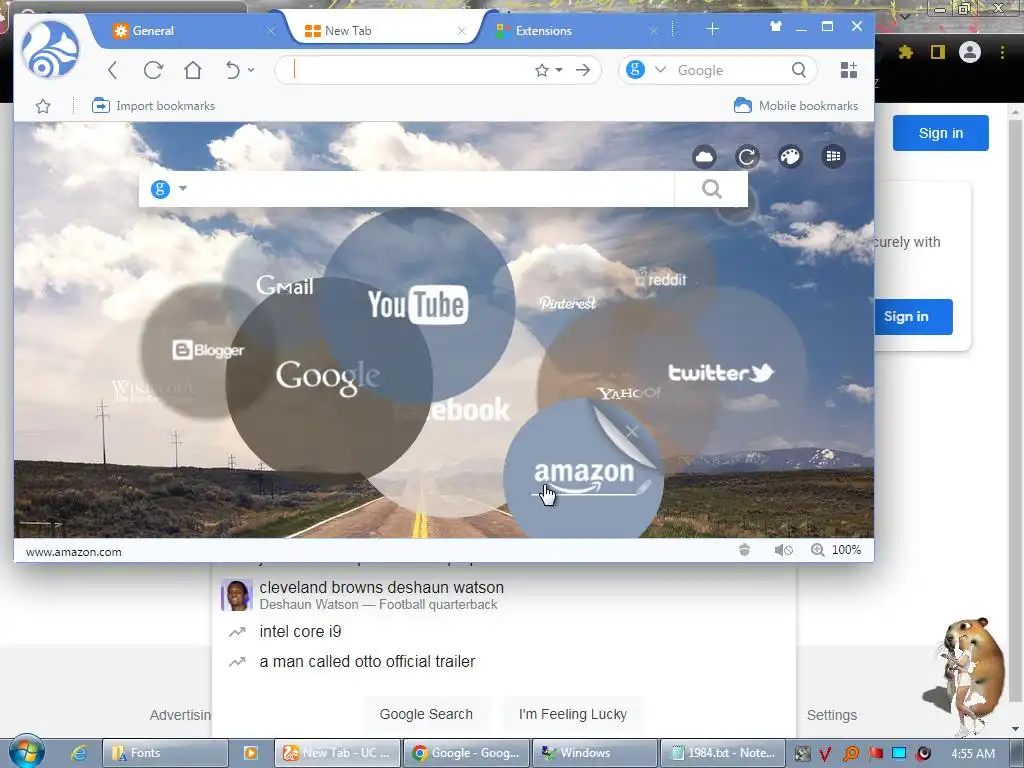1024x768 pixels.
Task: Open the Twitter bubble
Action: 720,373
